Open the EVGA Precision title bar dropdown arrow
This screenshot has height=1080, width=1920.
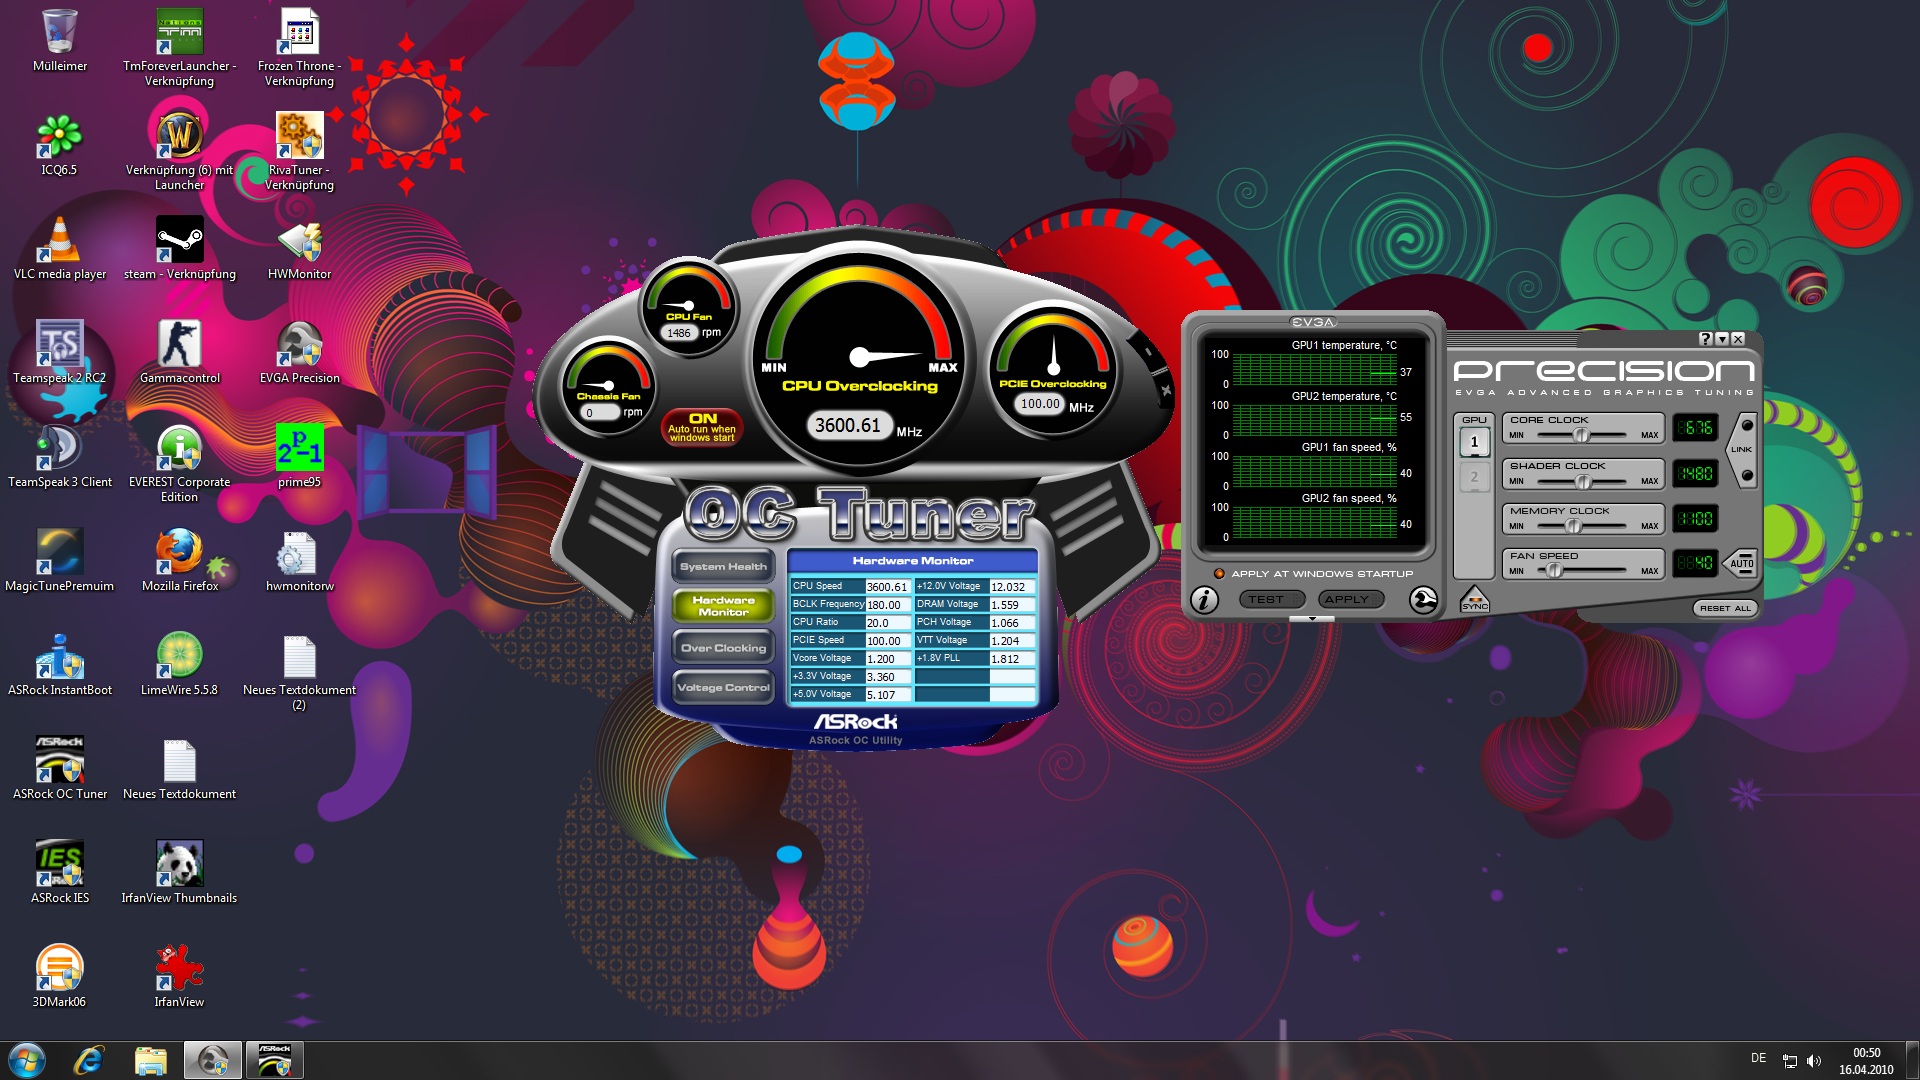coord(1722,339)
